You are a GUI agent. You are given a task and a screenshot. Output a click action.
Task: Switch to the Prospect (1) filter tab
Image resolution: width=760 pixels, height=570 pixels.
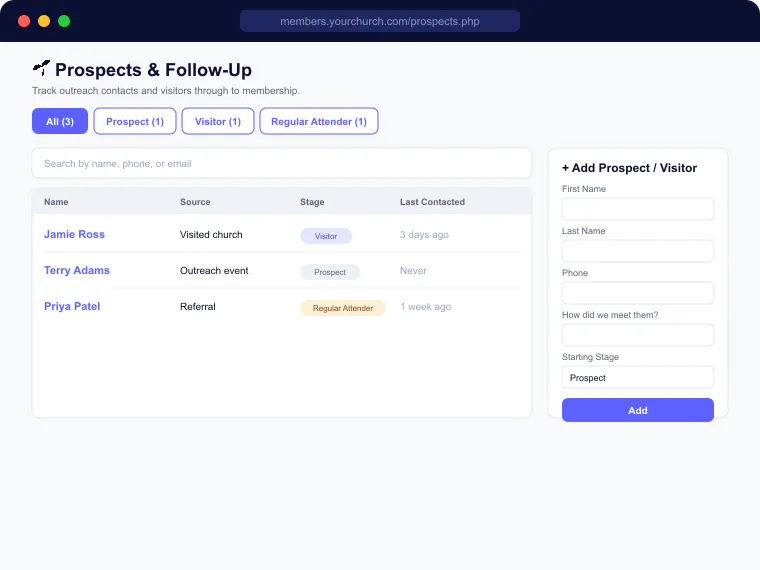[135, 121]
